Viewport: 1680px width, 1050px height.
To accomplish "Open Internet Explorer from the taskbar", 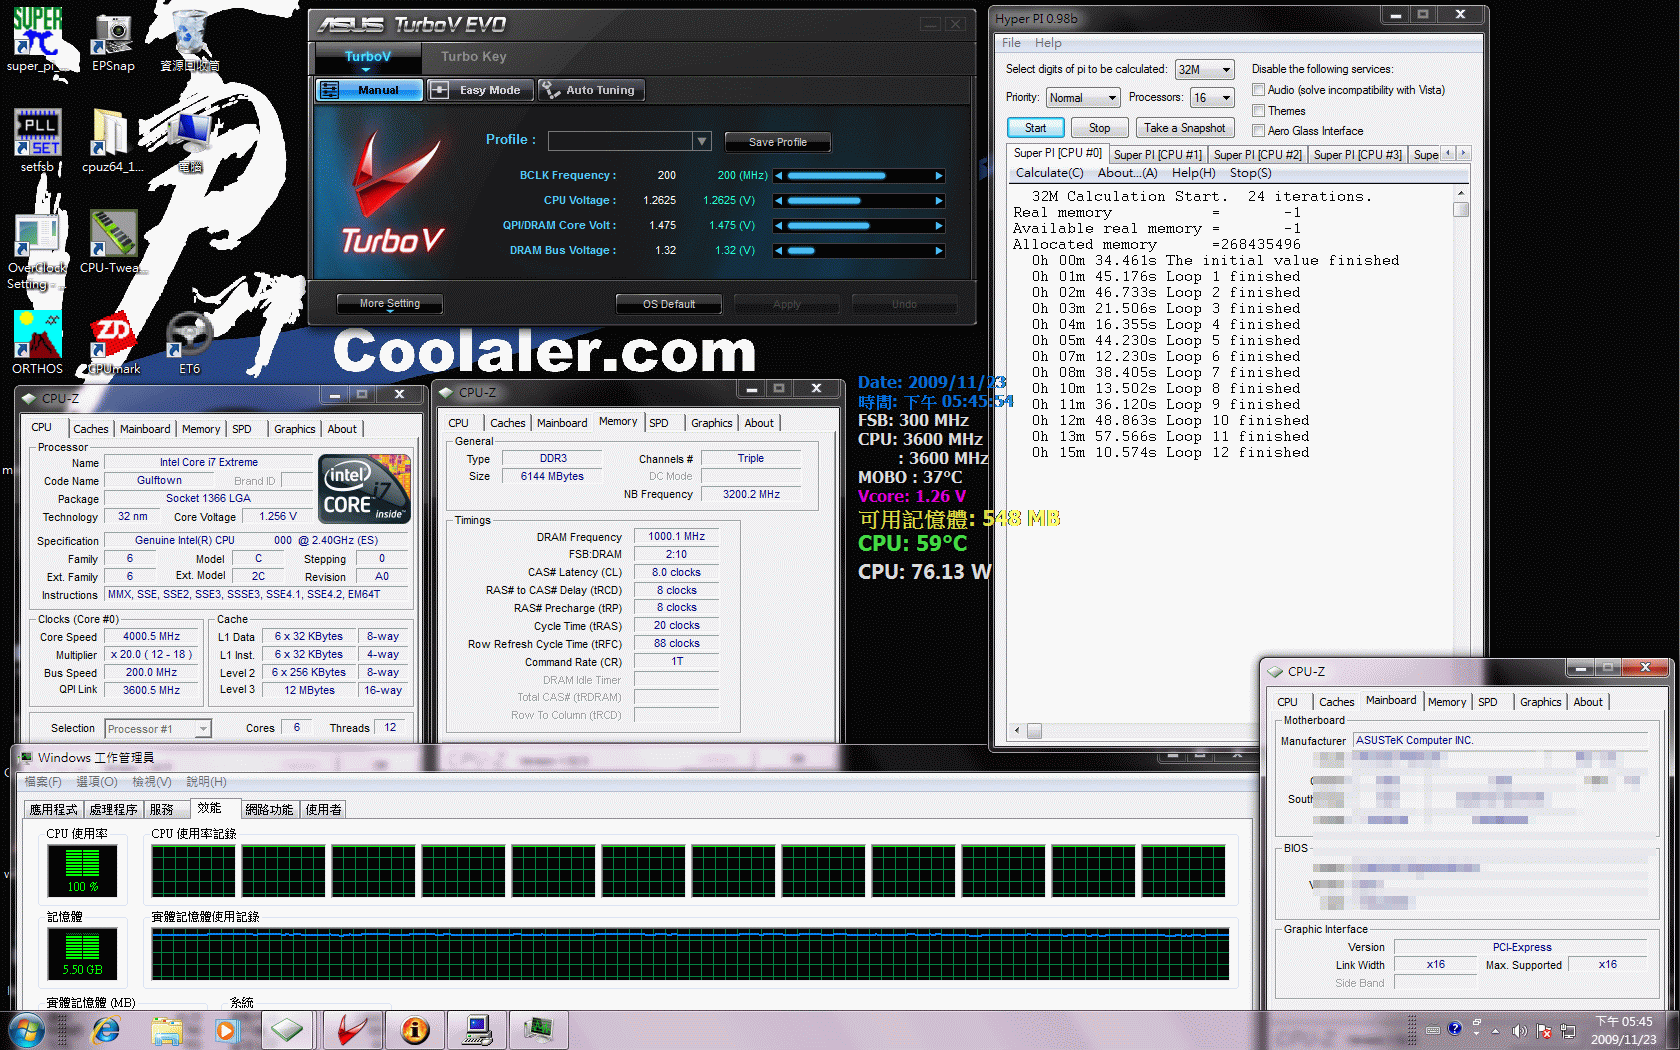I will (x=105, y=1030).
